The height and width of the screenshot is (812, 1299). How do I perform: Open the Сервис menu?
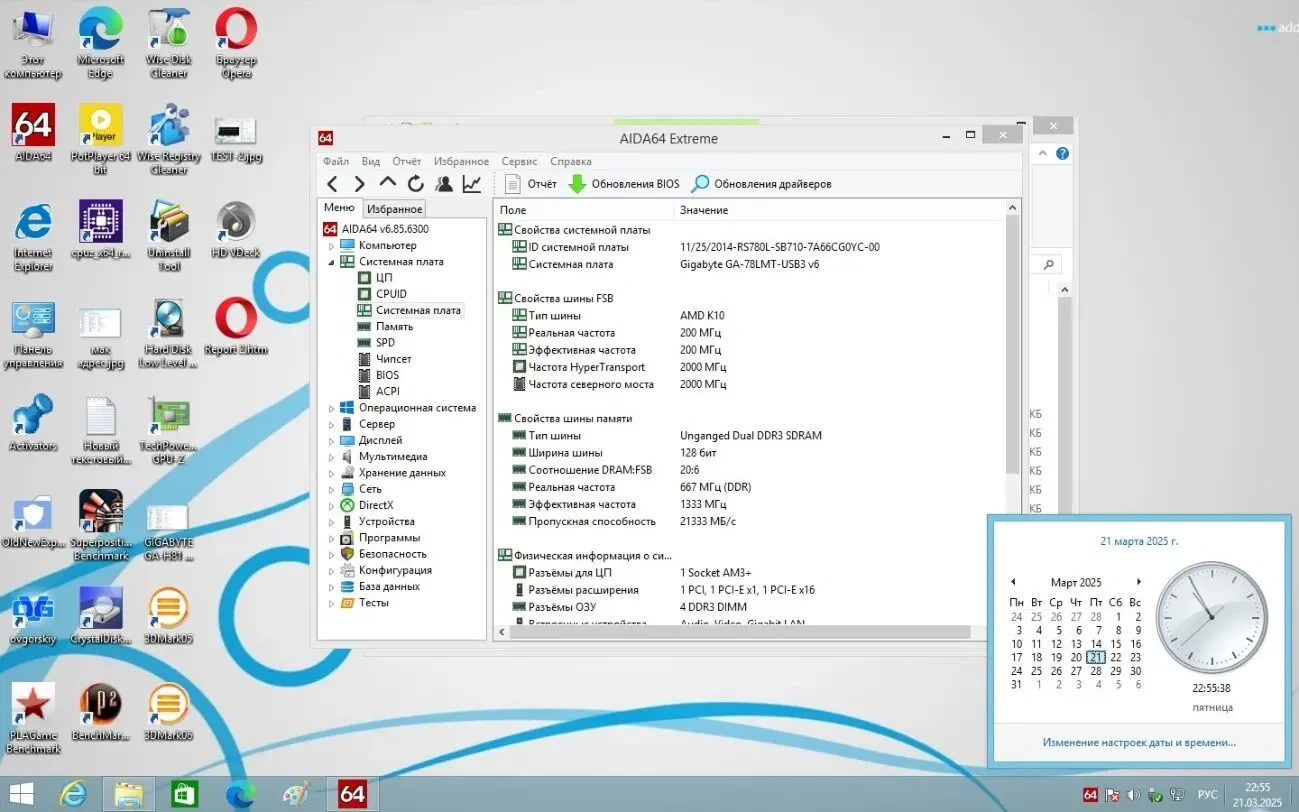(x=519, y=161)
